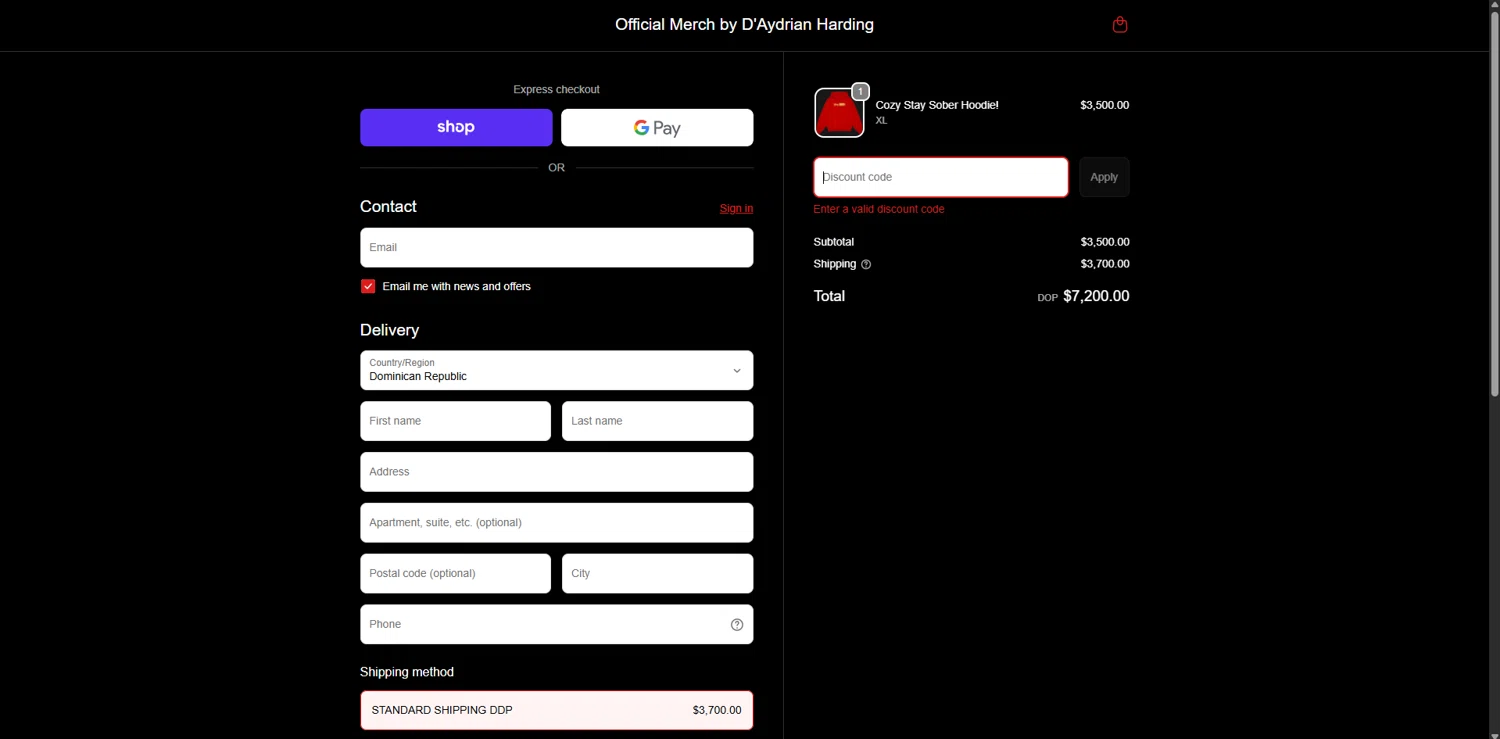Click Official Merch by D'Aydrian Harding title
The image size is (1500, 739).
pyautogui.click(x=744, y=25)
